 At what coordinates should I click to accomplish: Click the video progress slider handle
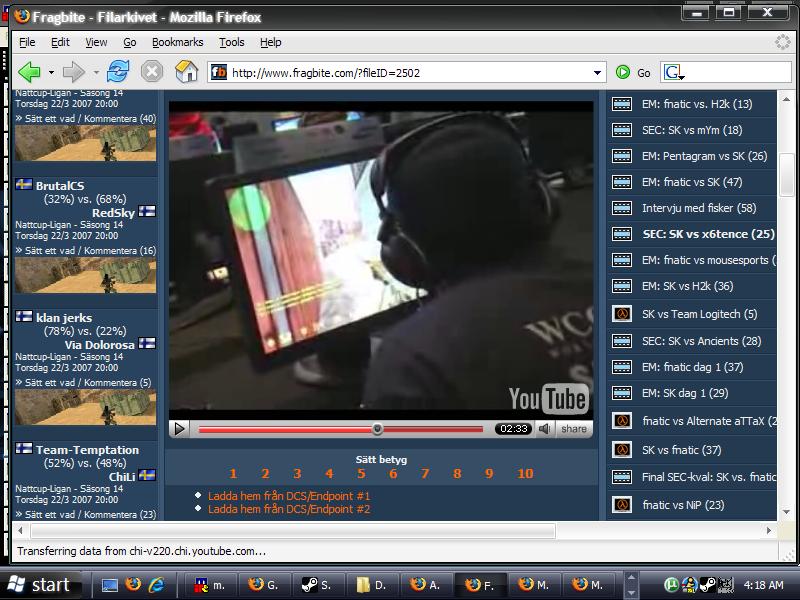pyautogui.click(x=377, y=429)
